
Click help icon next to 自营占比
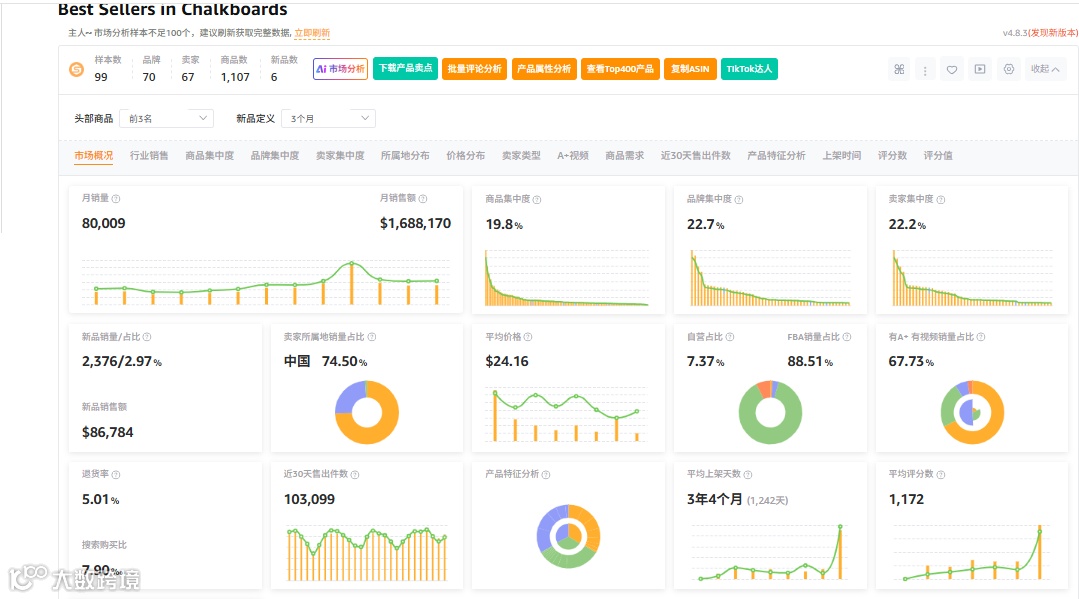[x=729, y=337]
